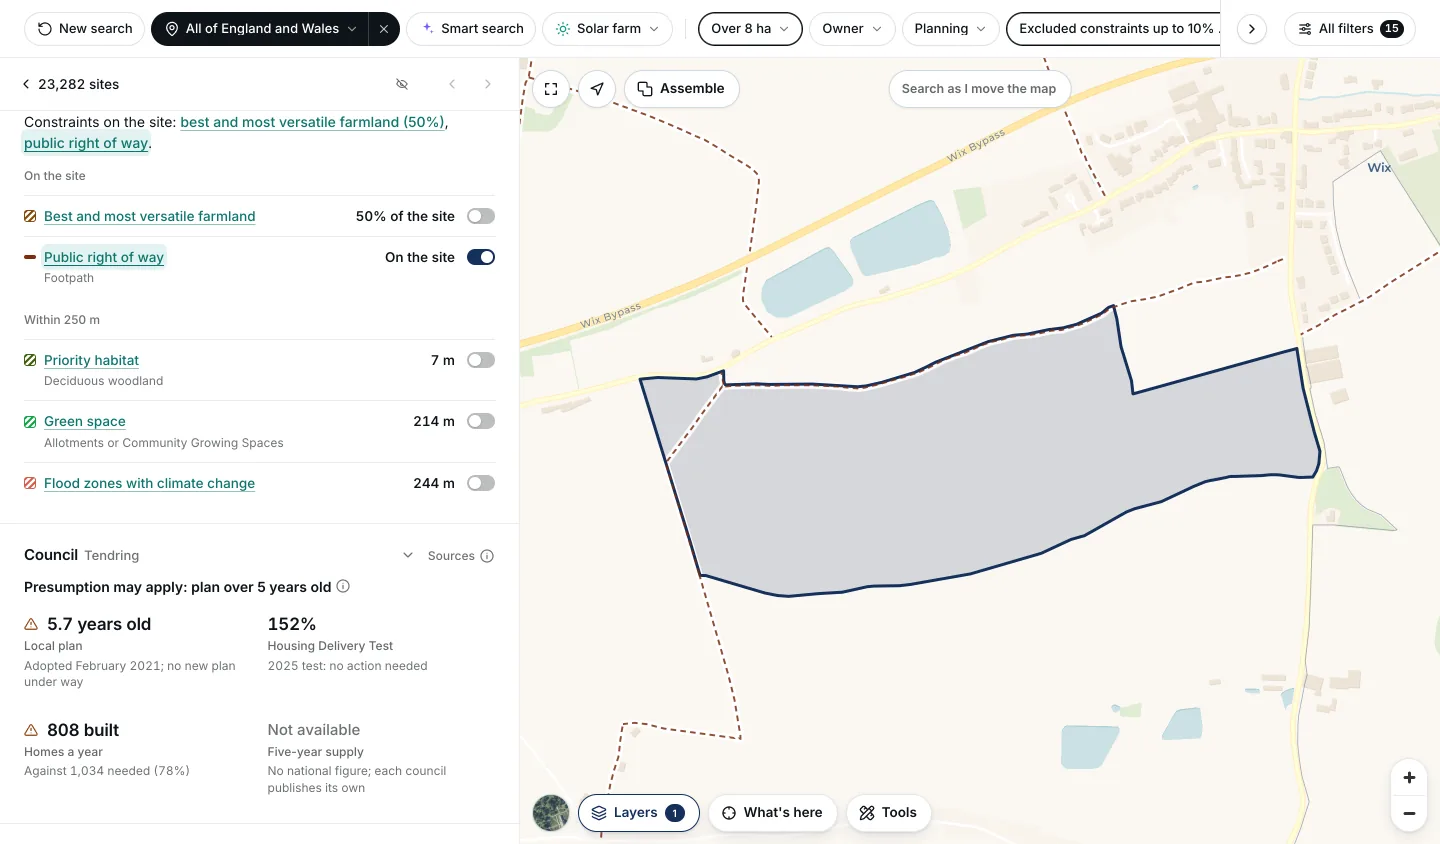Click the locate-me arrow icon on map

tap(597, 89)
